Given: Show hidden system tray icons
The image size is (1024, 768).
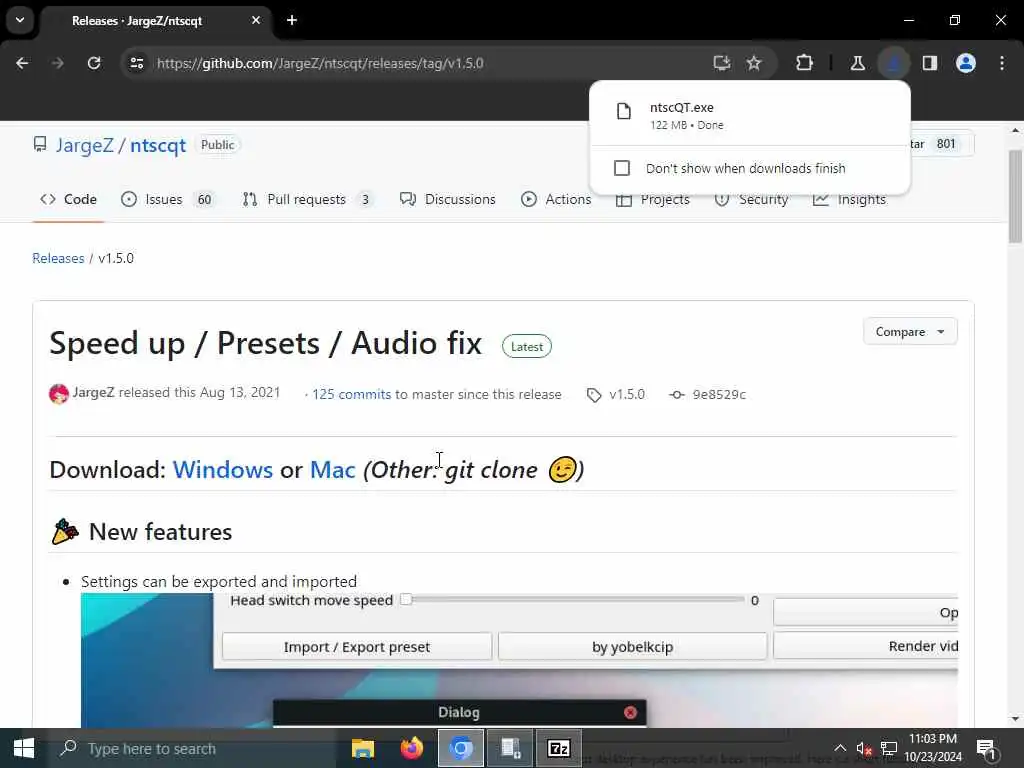Looking at the screenshot, I should (x=840, y=748).
